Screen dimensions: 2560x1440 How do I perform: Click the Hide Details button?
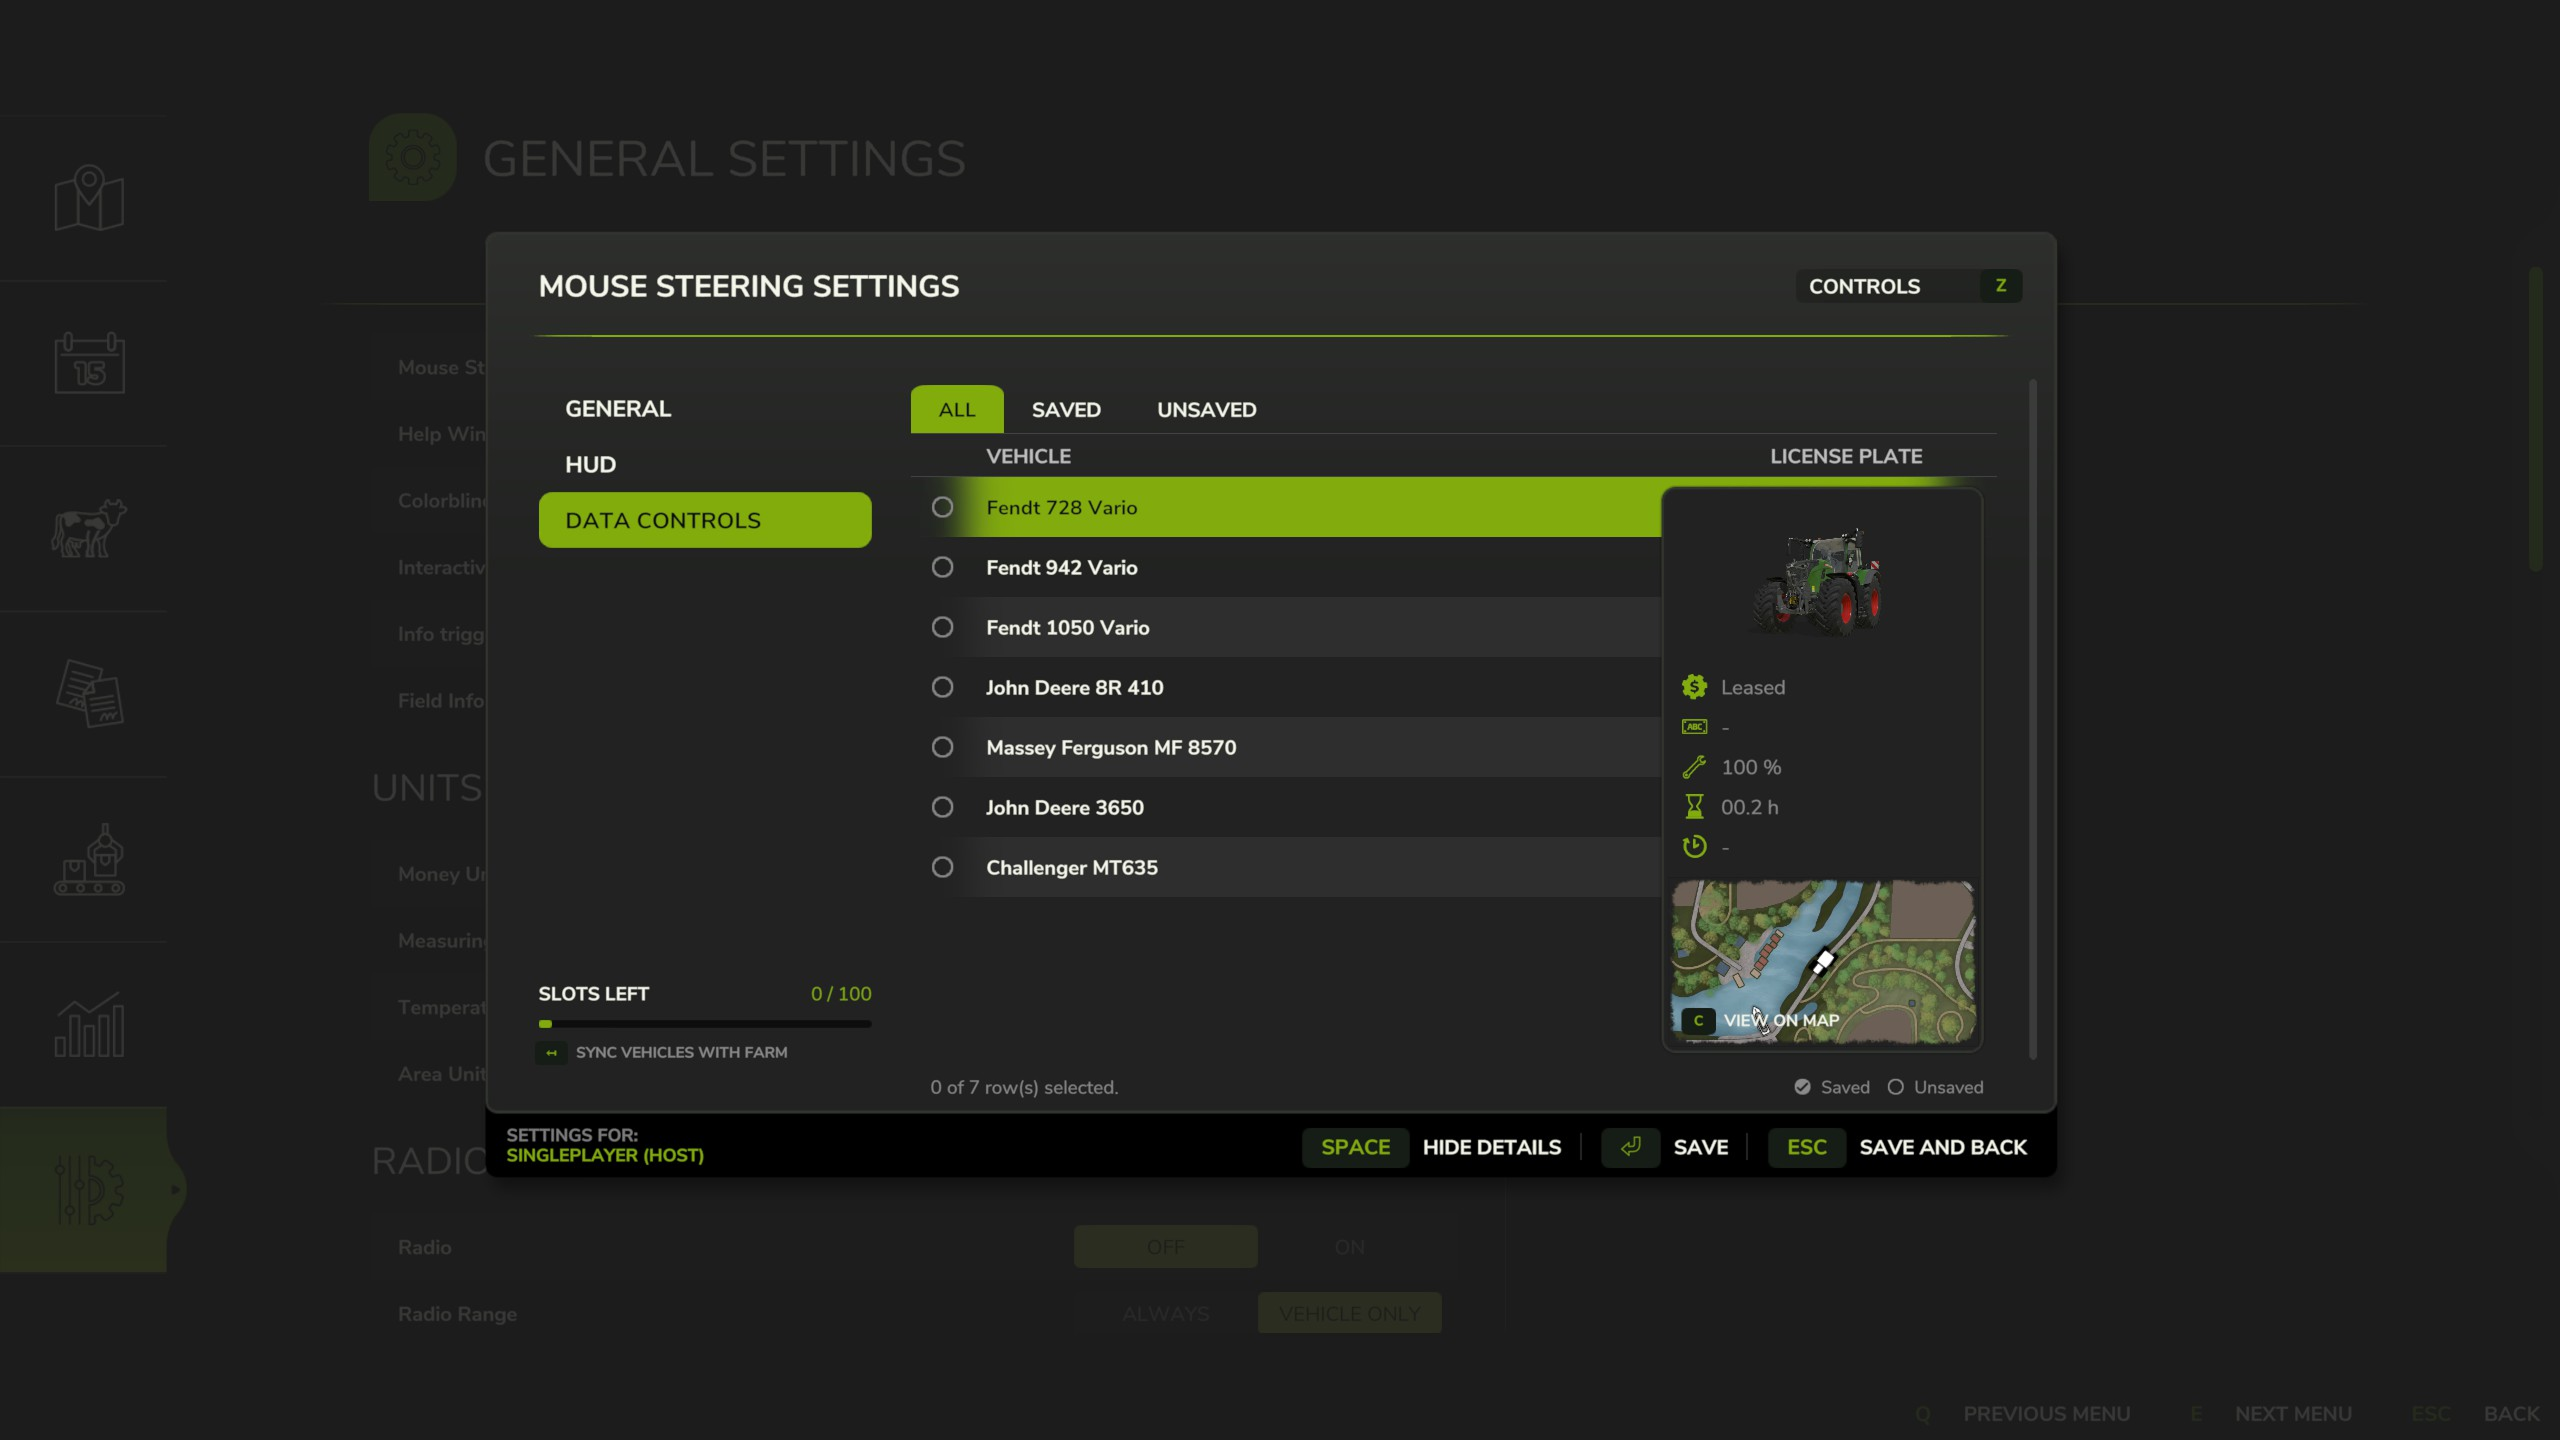[x=1491, y=1148]
